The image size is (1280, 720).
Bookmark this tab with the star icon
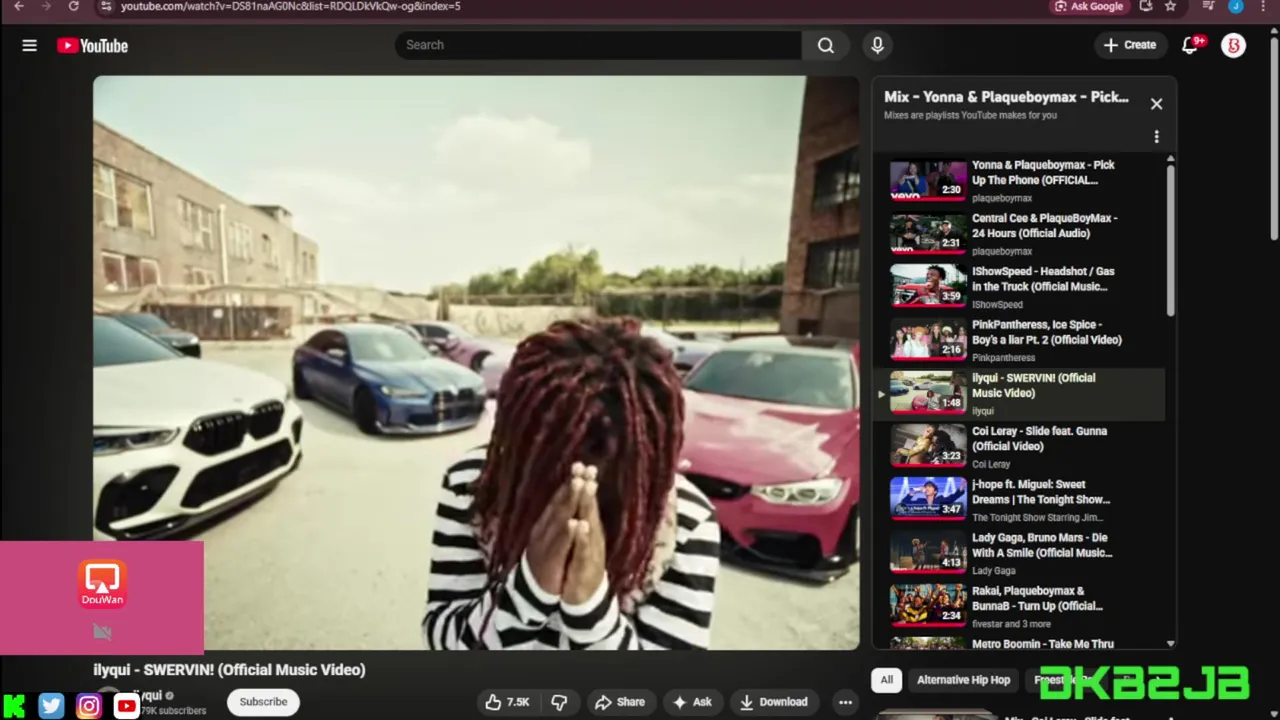point(1170,6)
